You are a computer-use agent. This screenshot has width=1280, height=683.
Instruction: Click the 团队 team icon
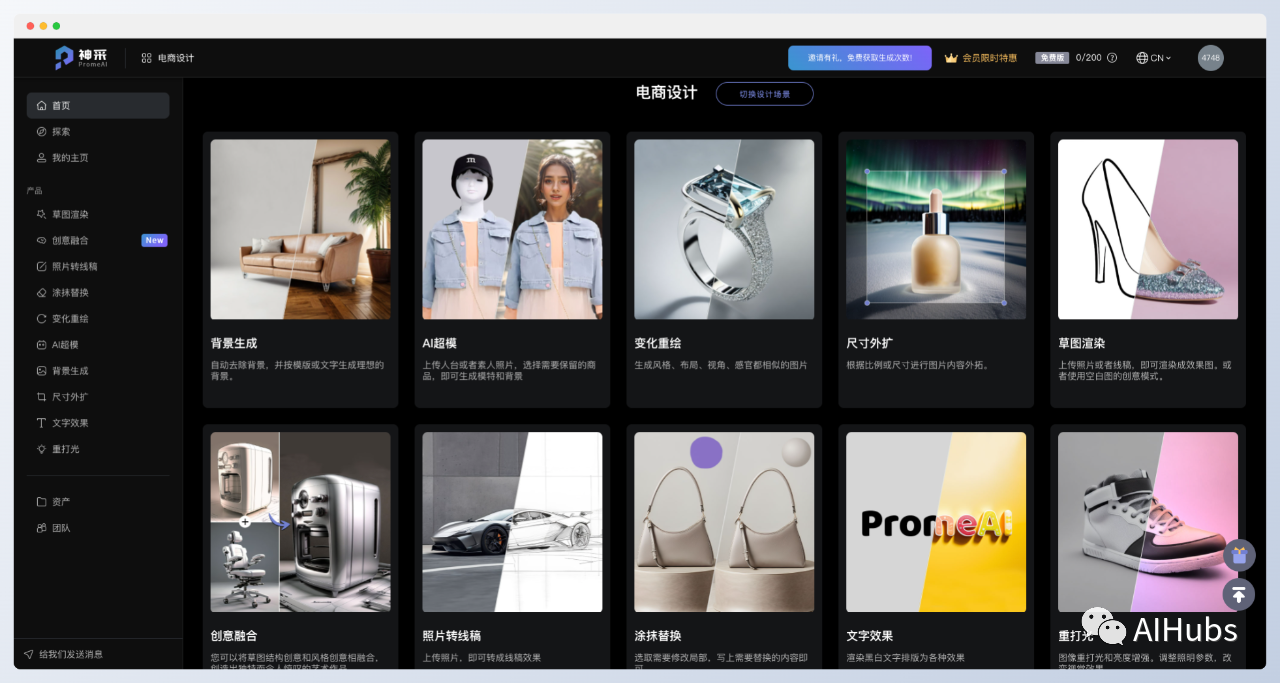click(x=41, y=528)
